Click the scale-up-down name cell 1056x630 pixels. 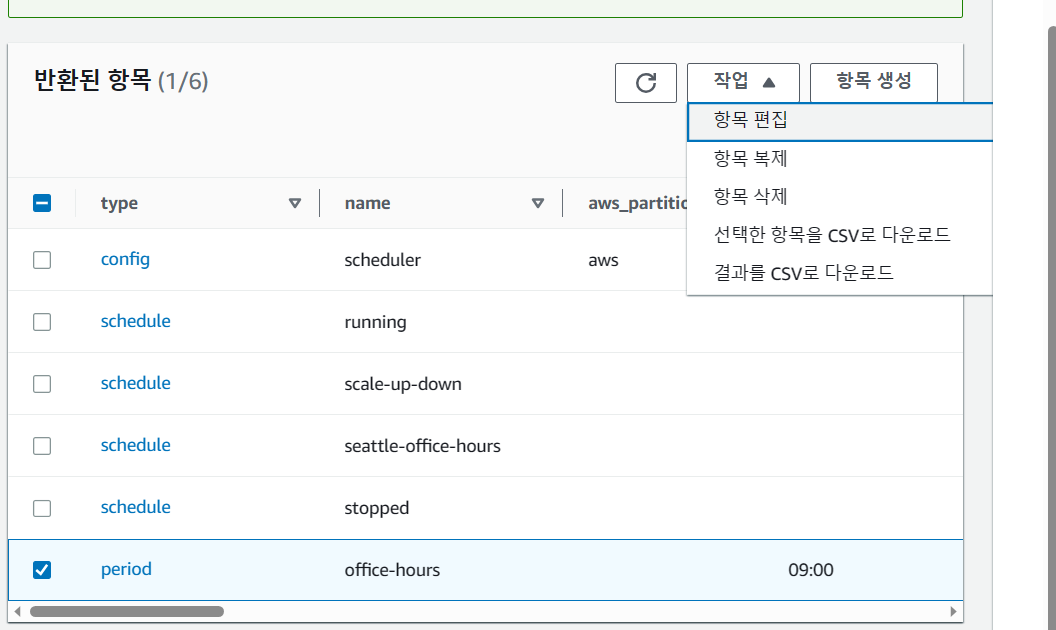point(403,384)
